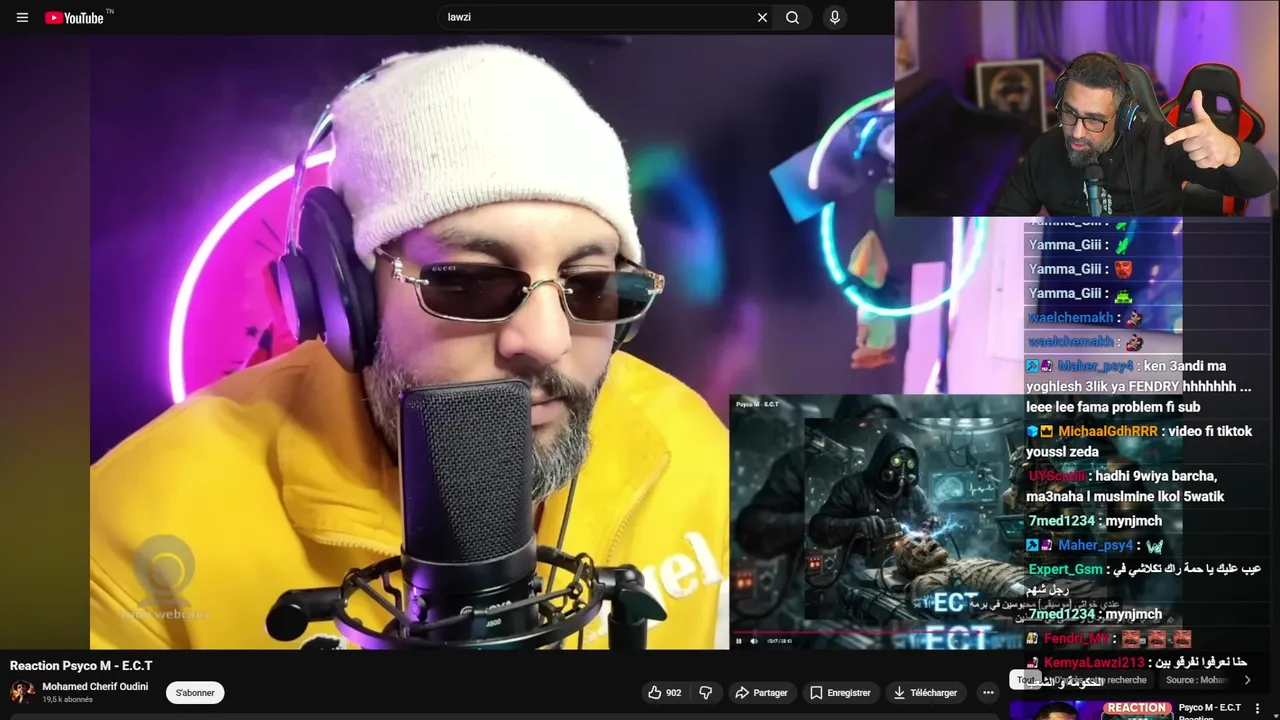Open the REACTION video thumbnail

pyautogui.click(x=1090, y=710)
